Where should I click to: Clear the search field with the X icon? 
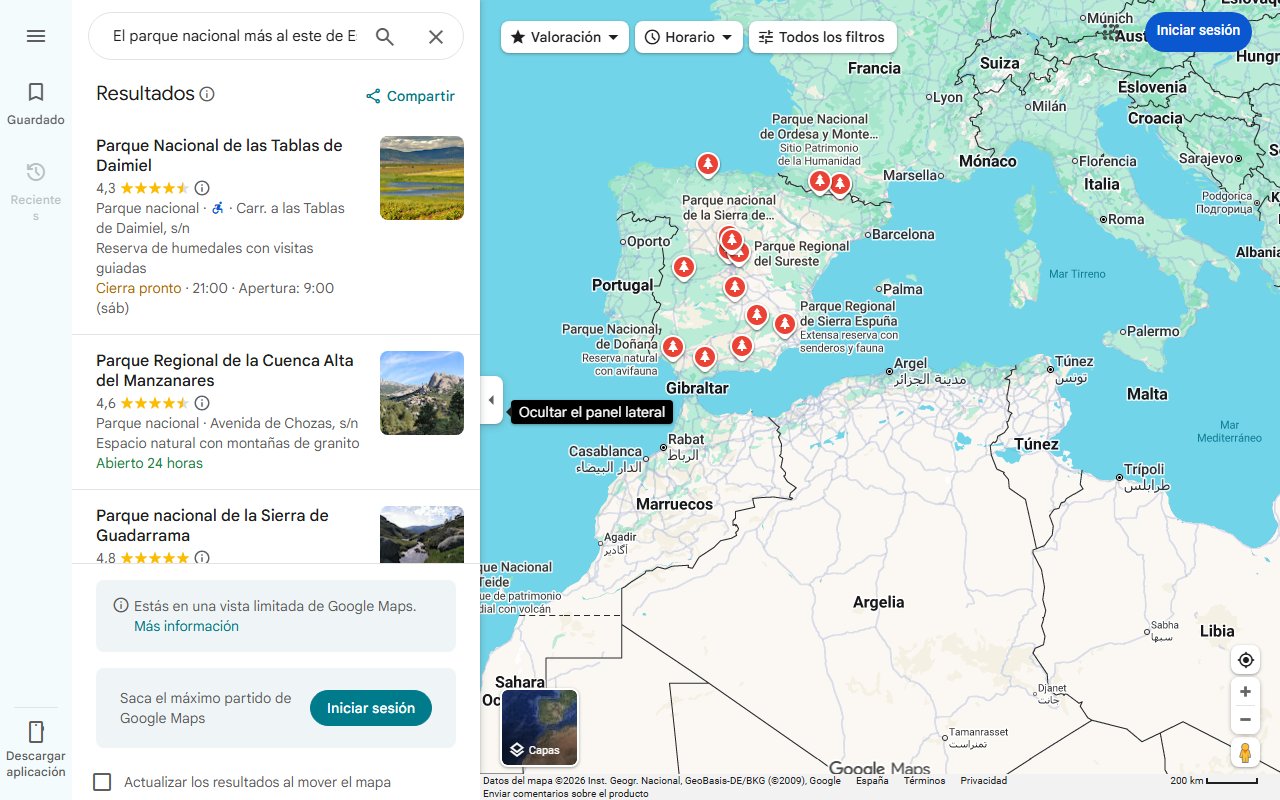[436, 36]
